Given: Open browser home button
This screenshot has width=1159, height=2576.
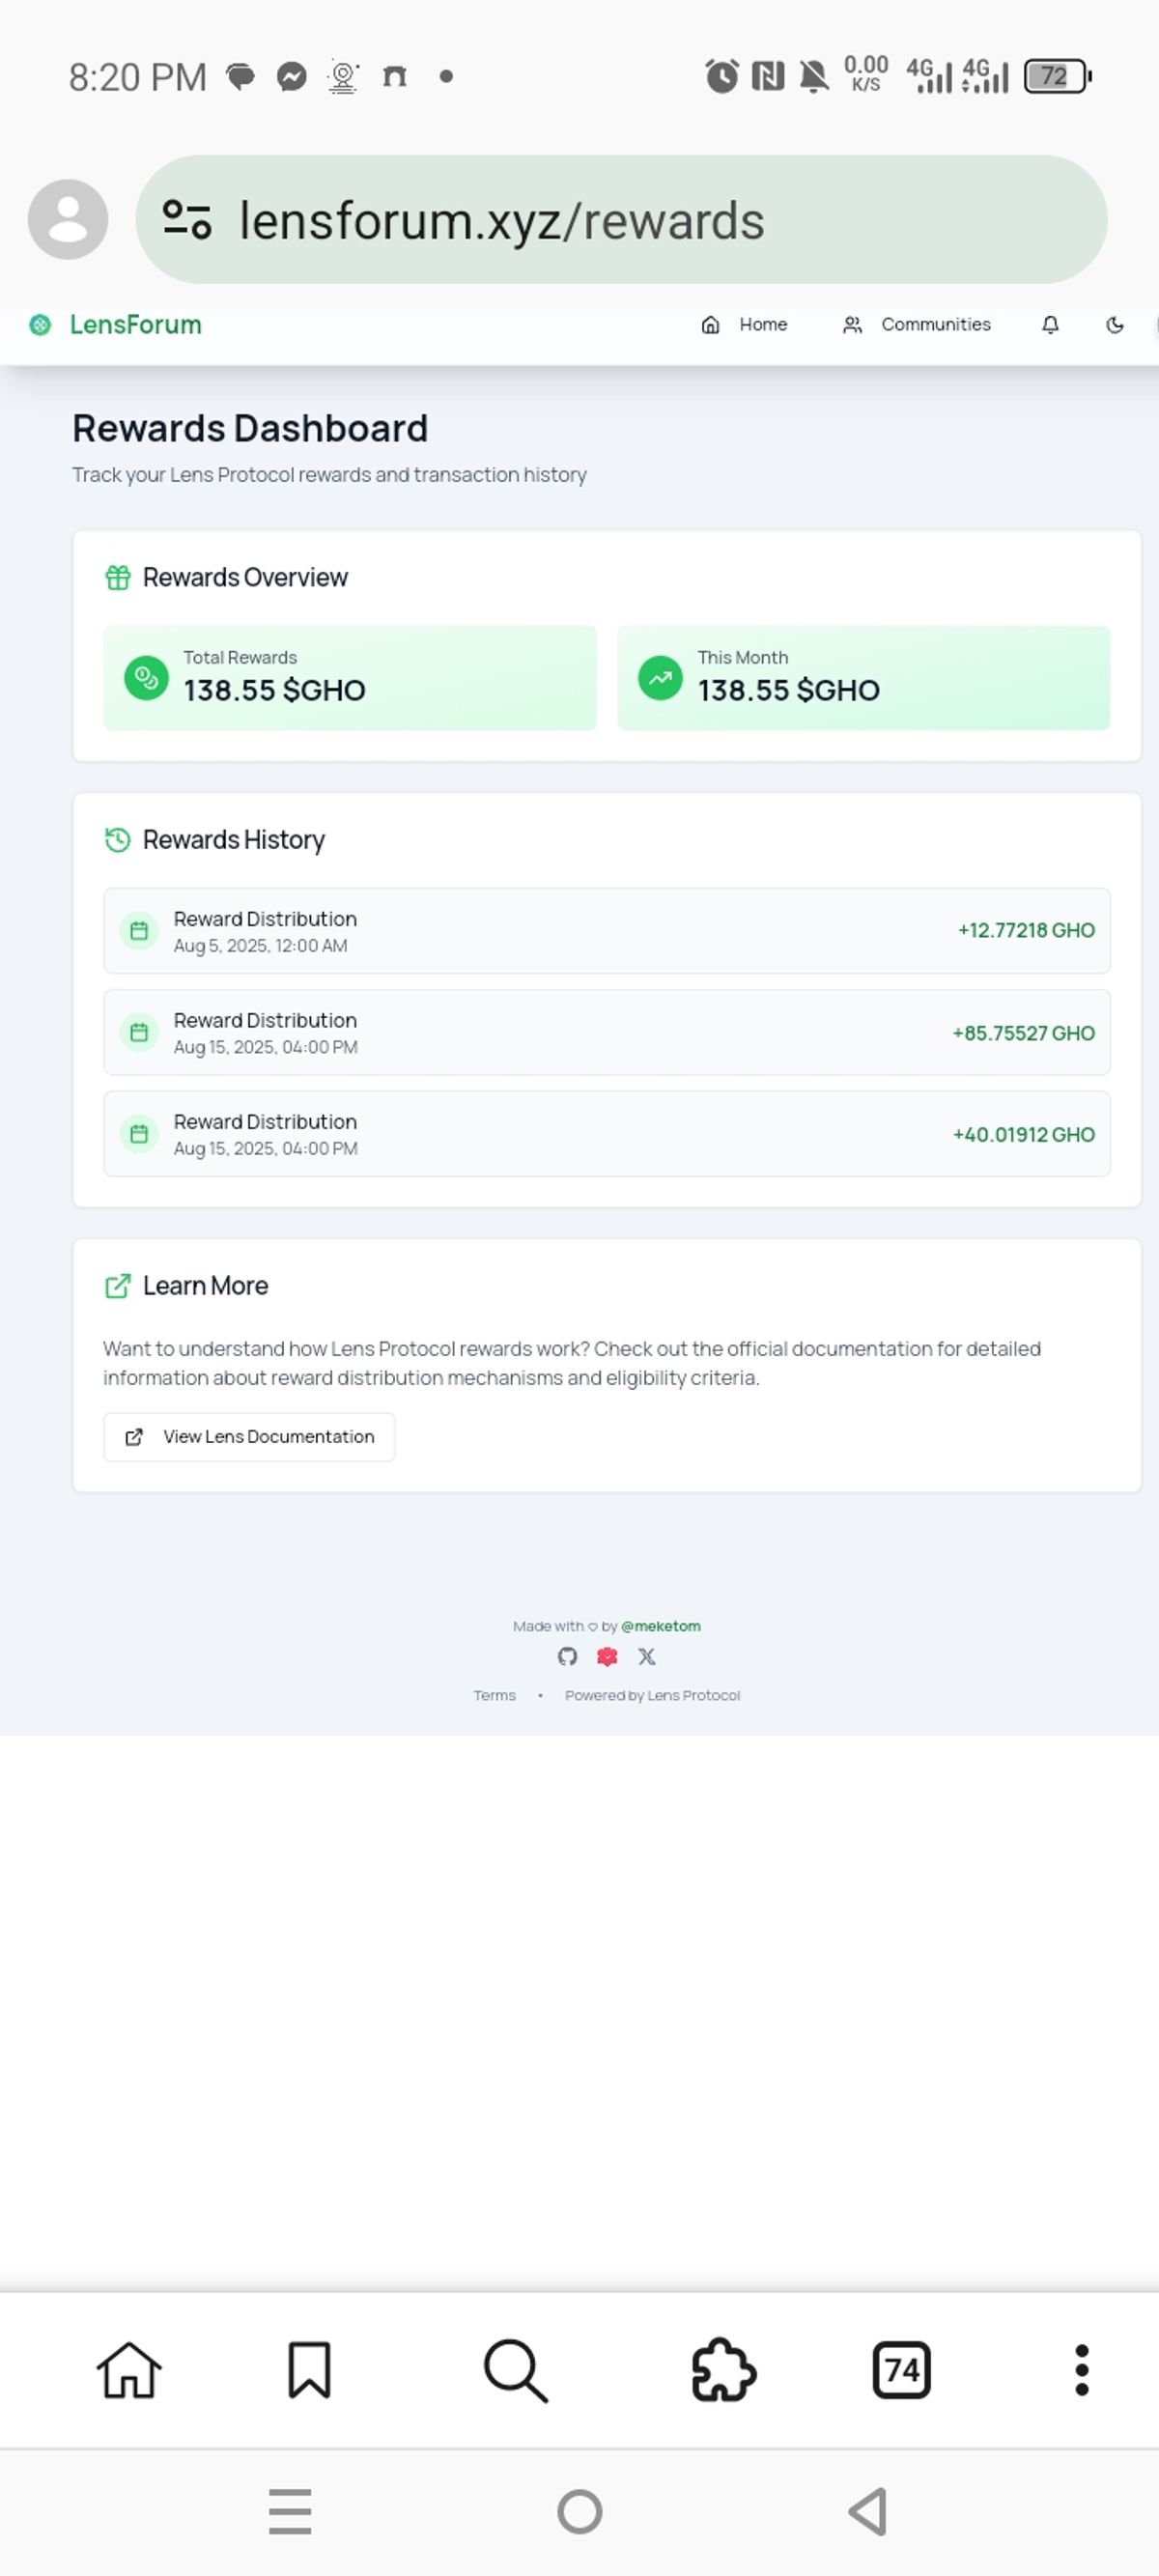Looking at the screenshot, I should 129,2370.
